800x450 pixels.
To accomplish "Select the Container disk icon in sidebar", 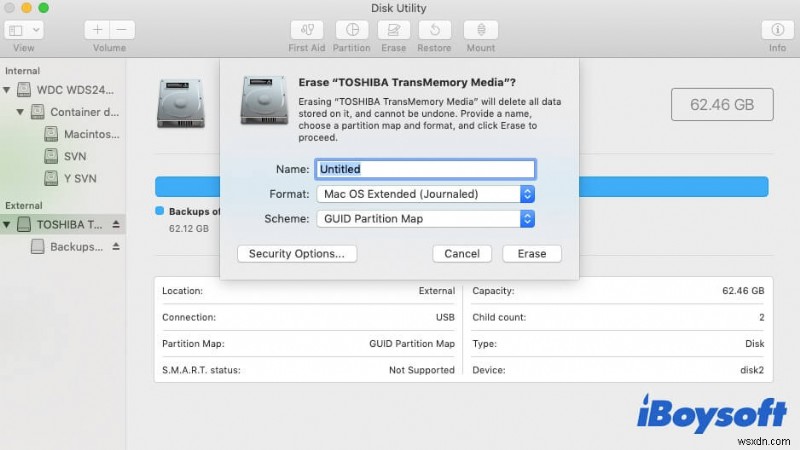I will (37, 112).
